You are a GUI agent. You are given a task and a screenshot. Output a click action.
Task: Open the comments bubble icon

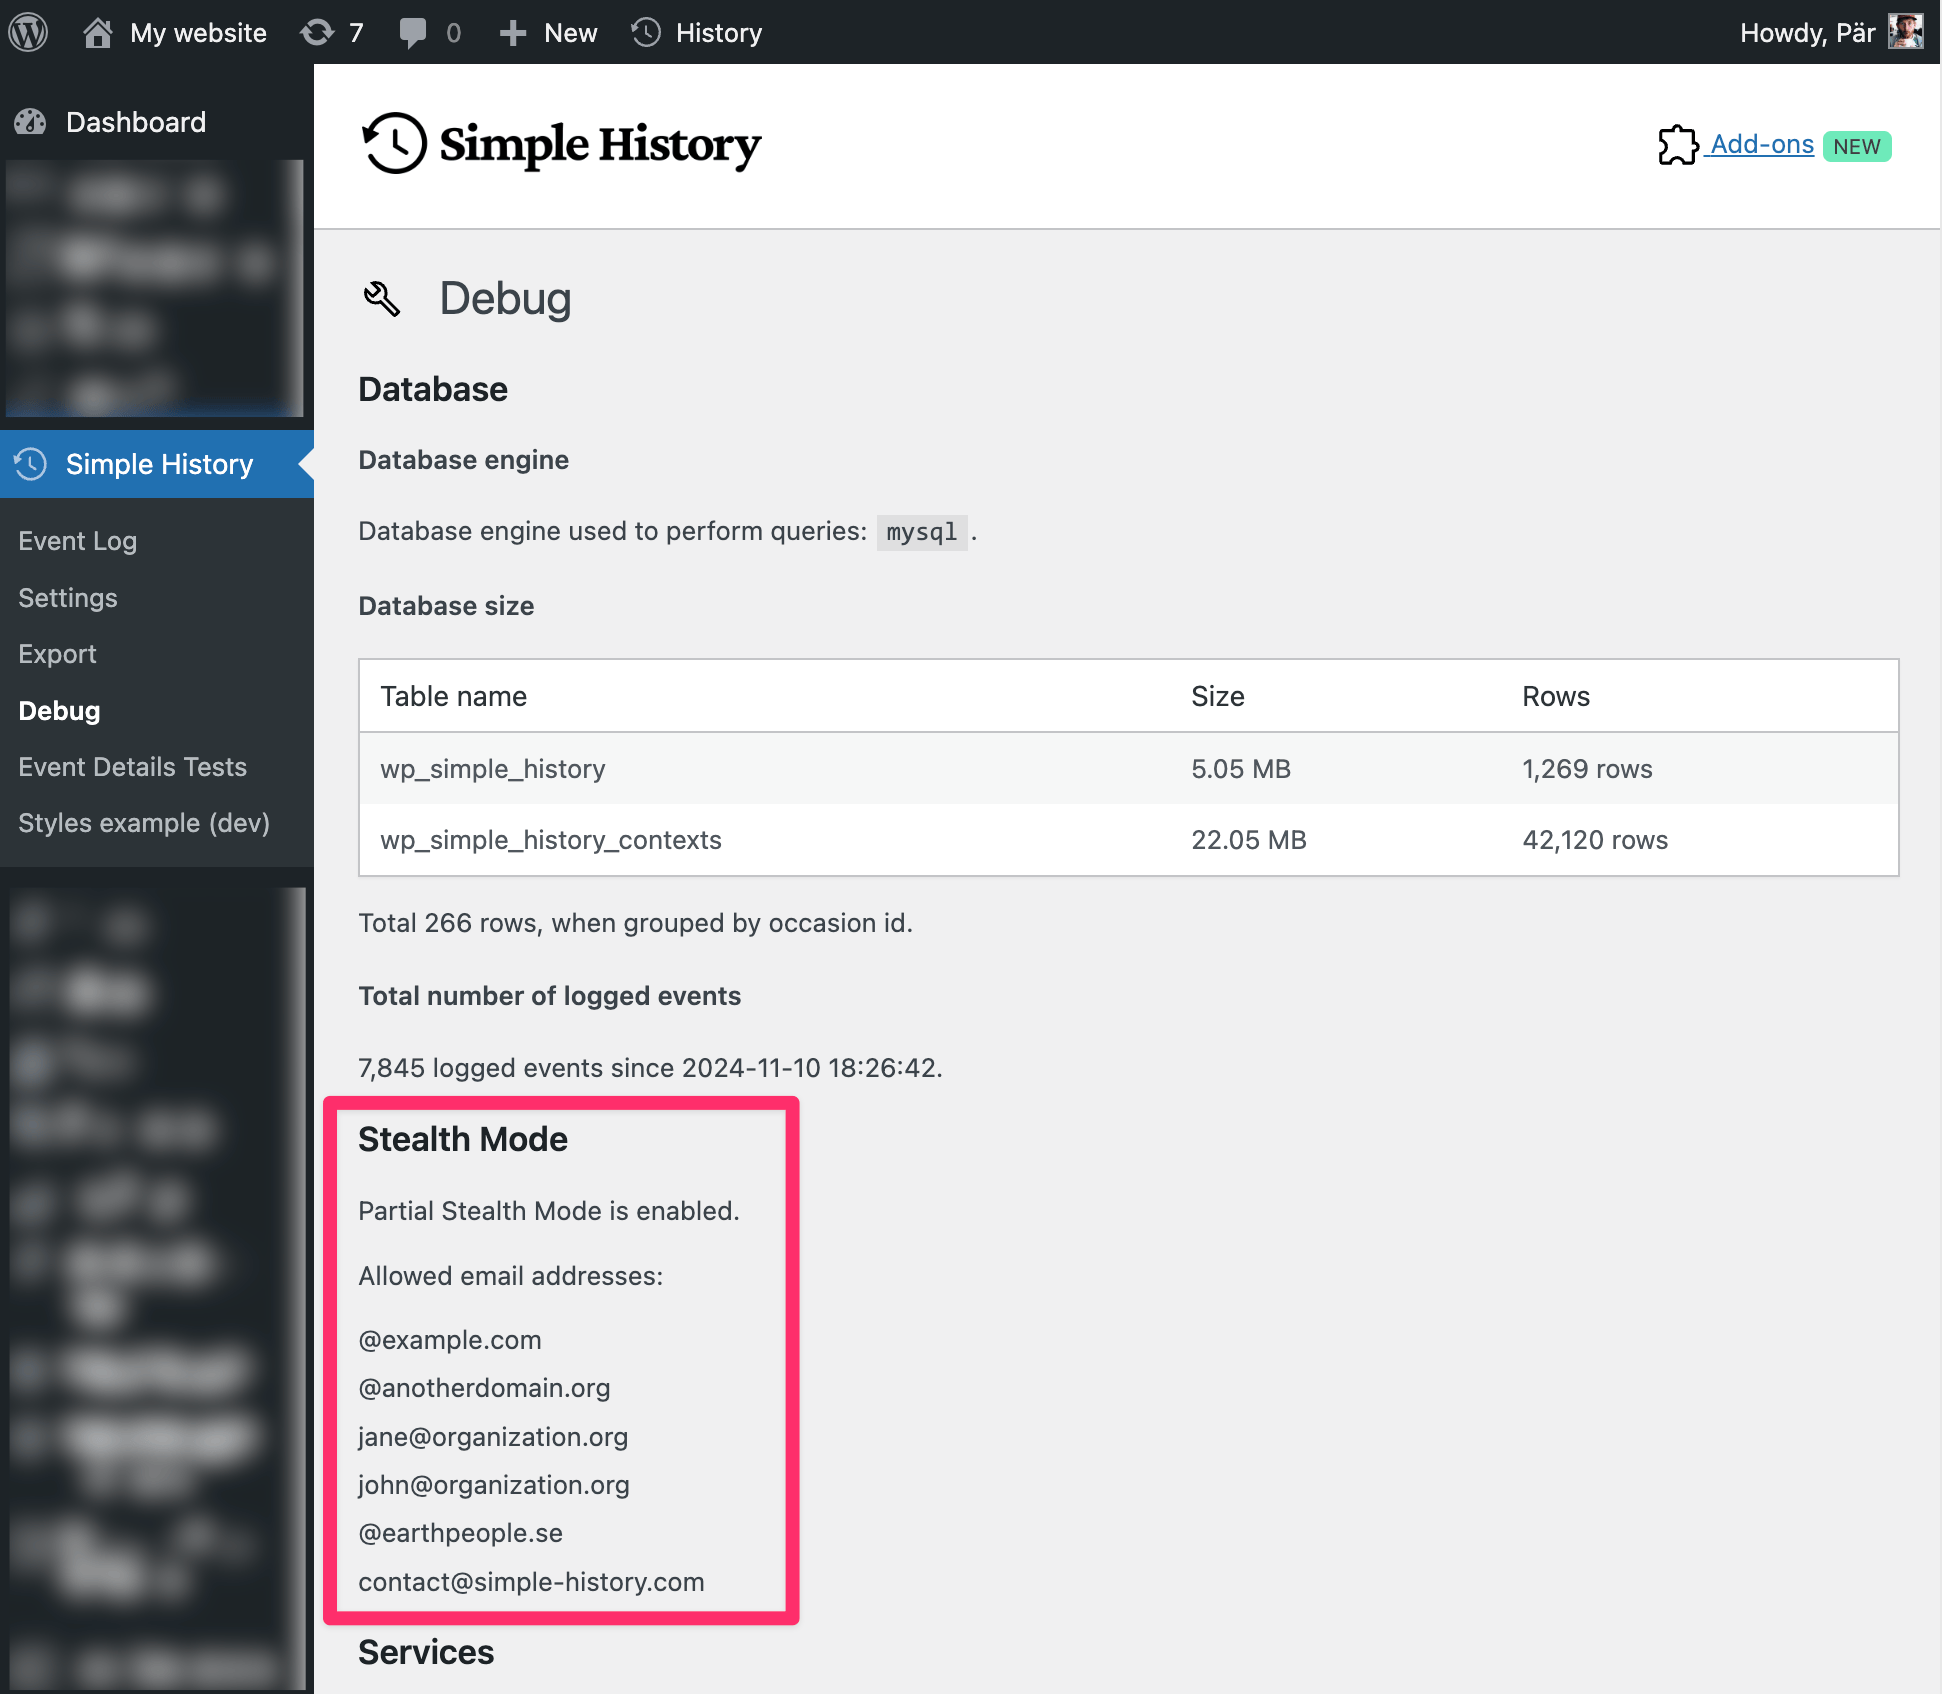click(x=412, y=32)
